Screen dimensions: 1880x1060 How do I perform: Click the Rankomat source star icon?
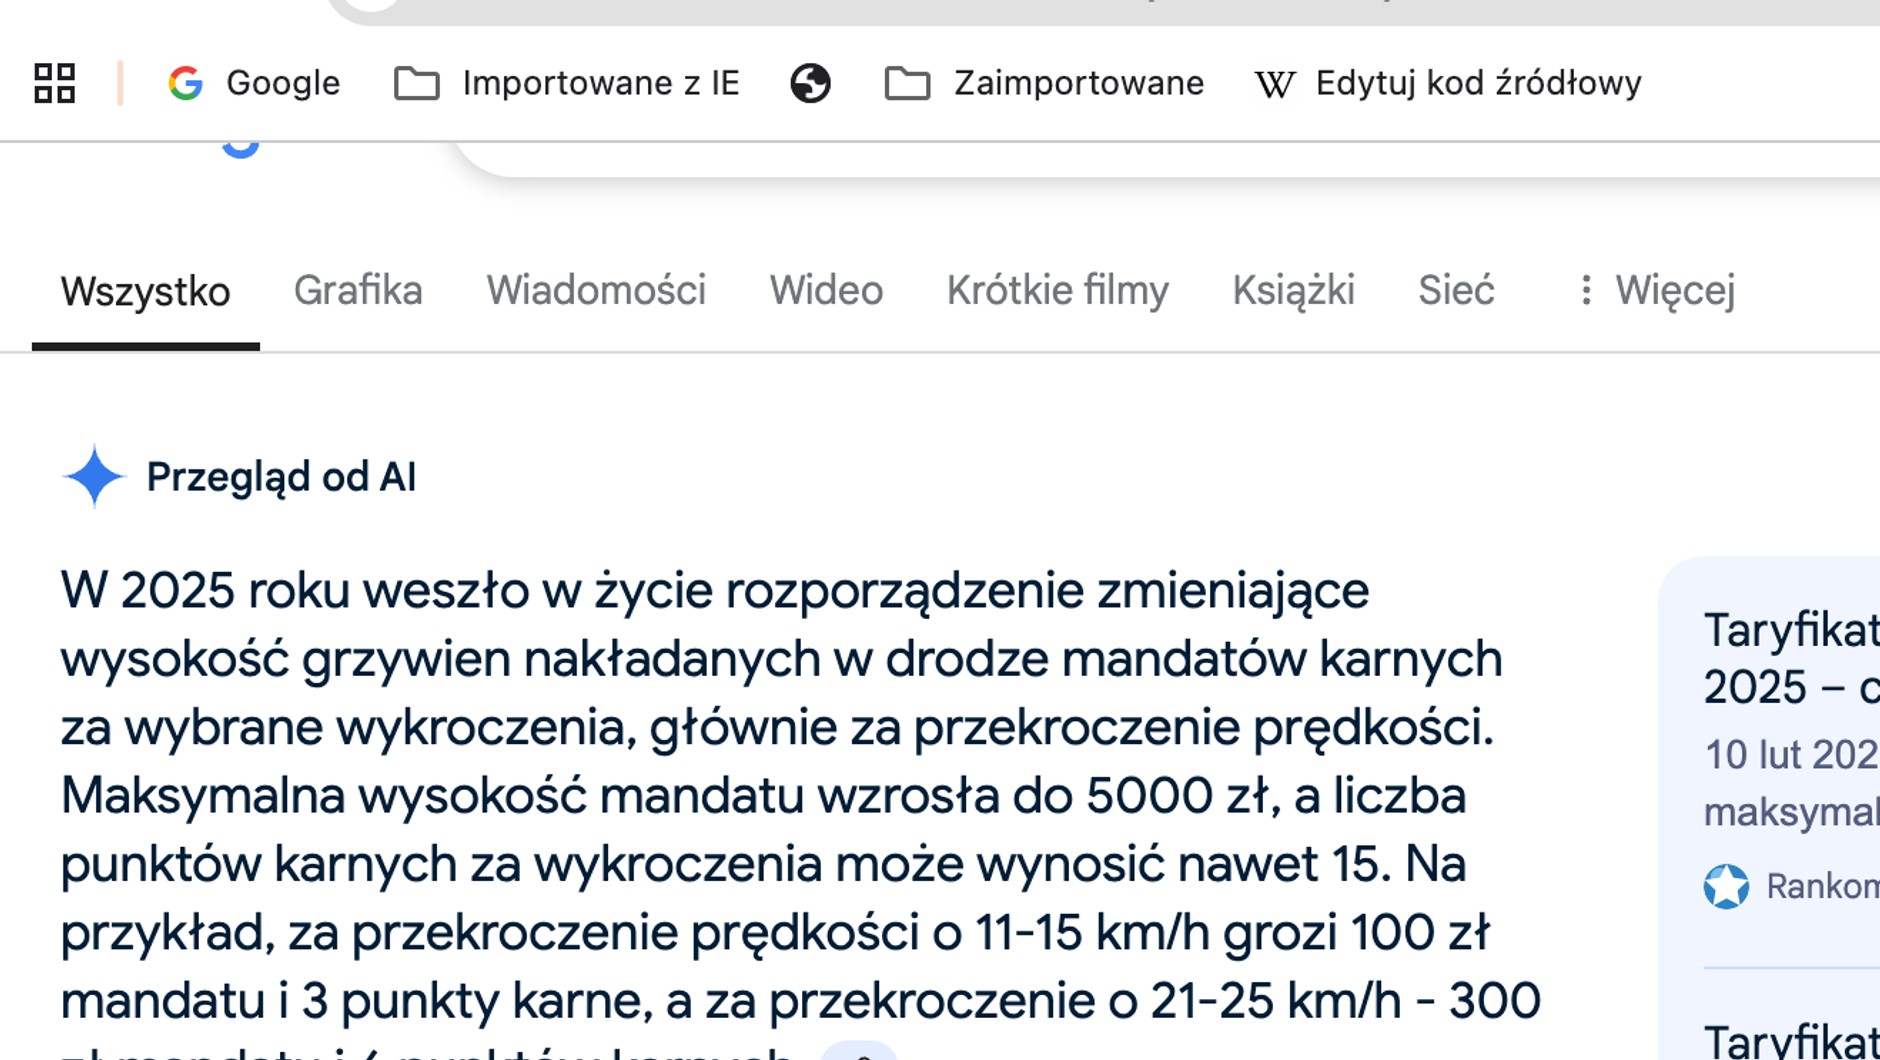click(x=1726, y=887)
